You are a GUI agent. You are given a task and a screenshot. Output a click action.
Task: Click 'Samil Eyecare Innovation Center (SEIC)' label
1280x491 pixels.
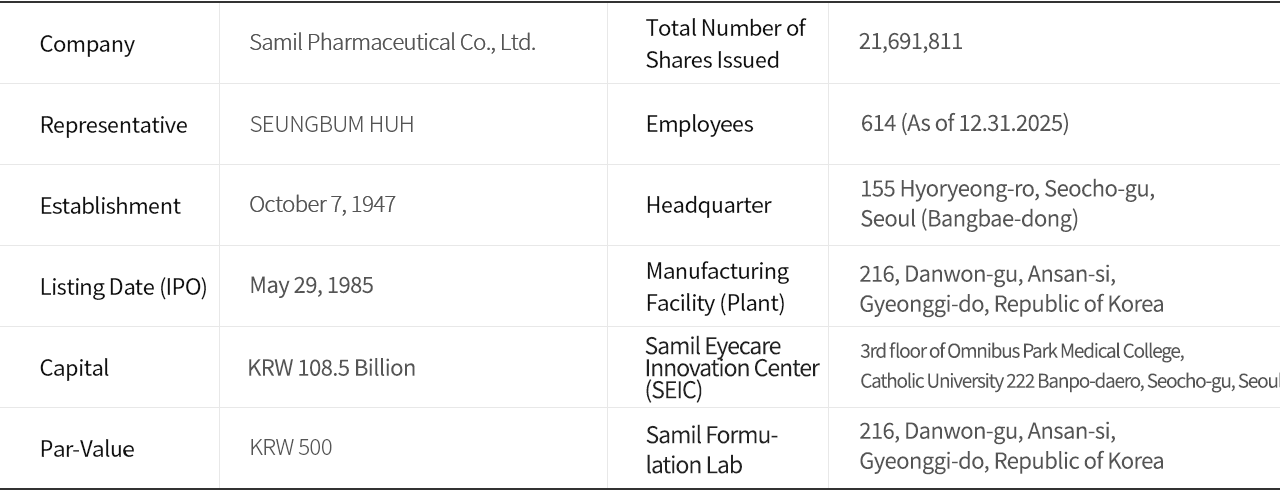(731, 368)
